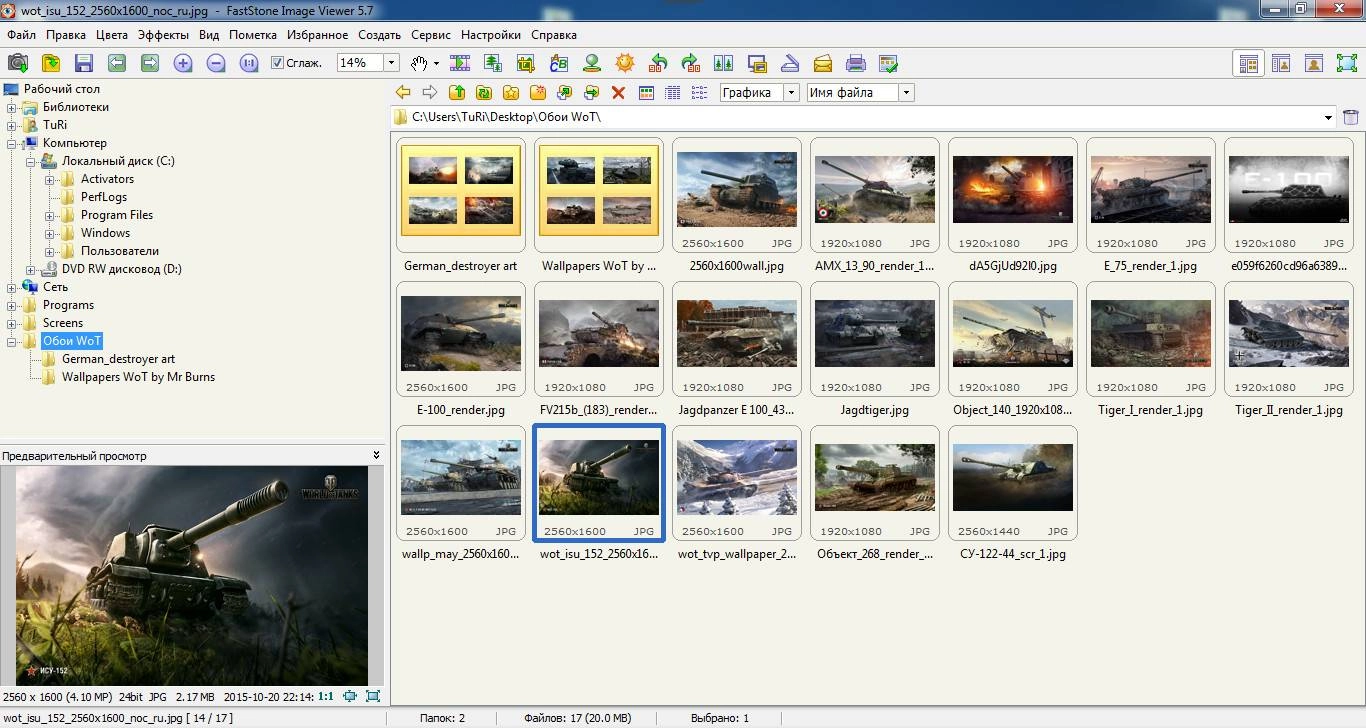Click the recycle bin icon beside path bar
This screenshot has width=1366, height=728.
[x=1351, y=117]
